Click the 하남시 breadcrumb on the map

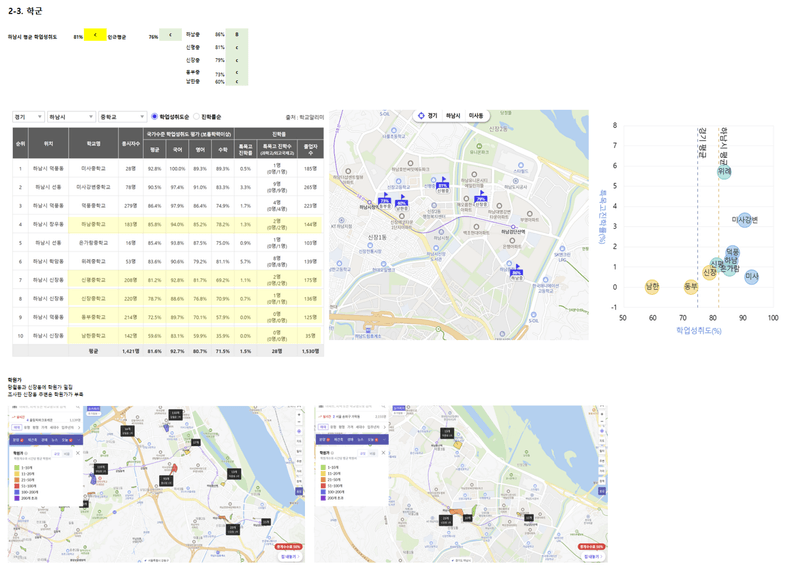tap(453, 115)
